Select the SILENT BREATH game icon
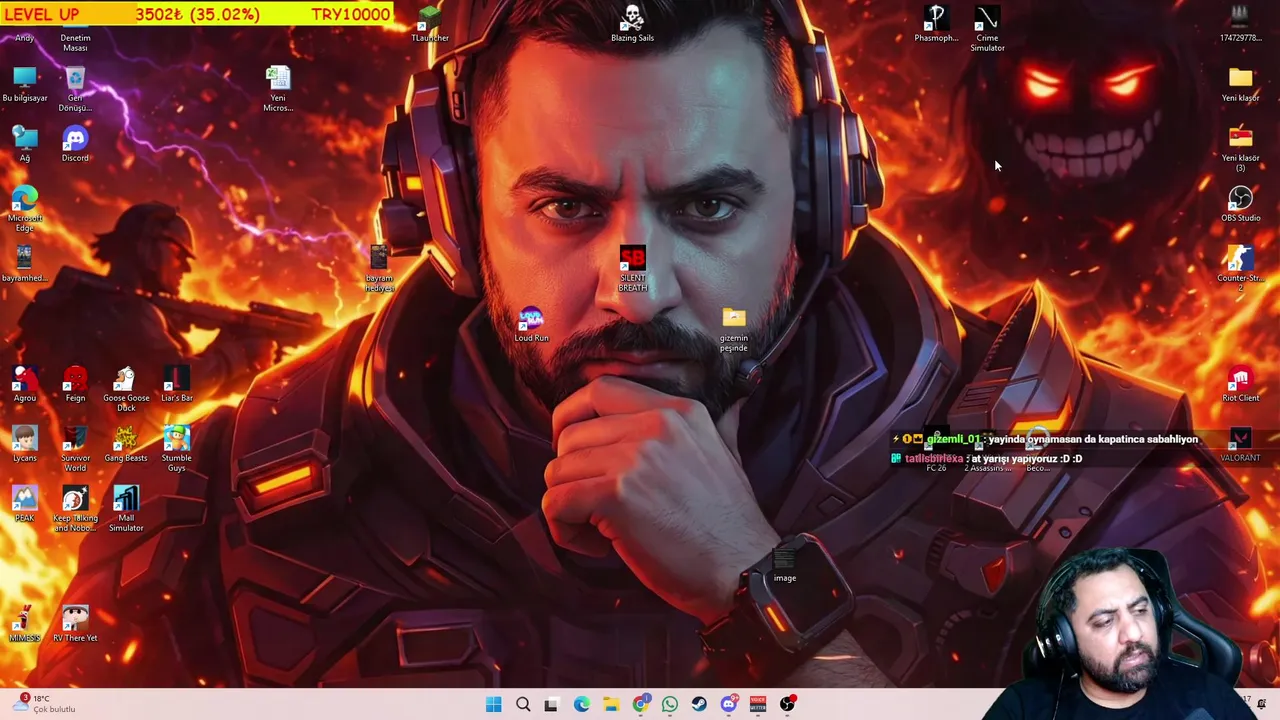This screenshot has height=720, width=1280. coord(632,270)
